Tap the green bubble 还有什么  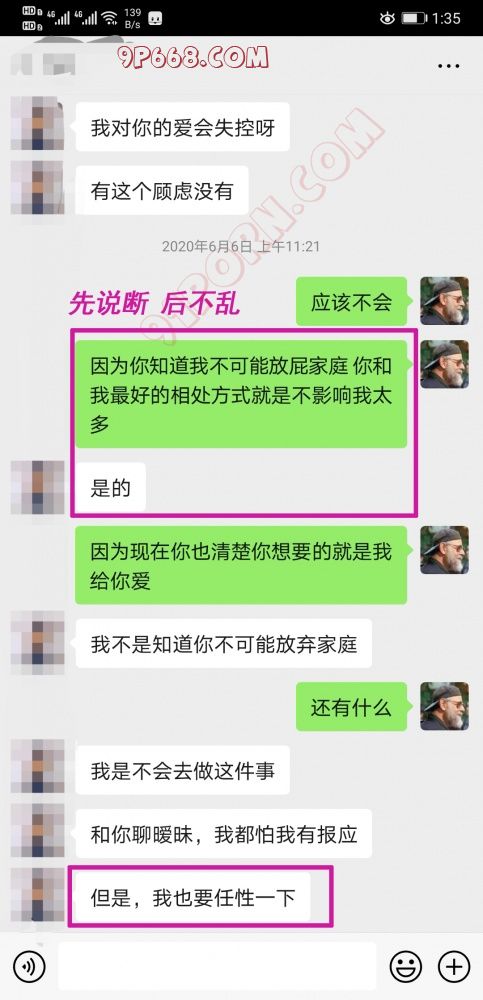coord(352,707)
